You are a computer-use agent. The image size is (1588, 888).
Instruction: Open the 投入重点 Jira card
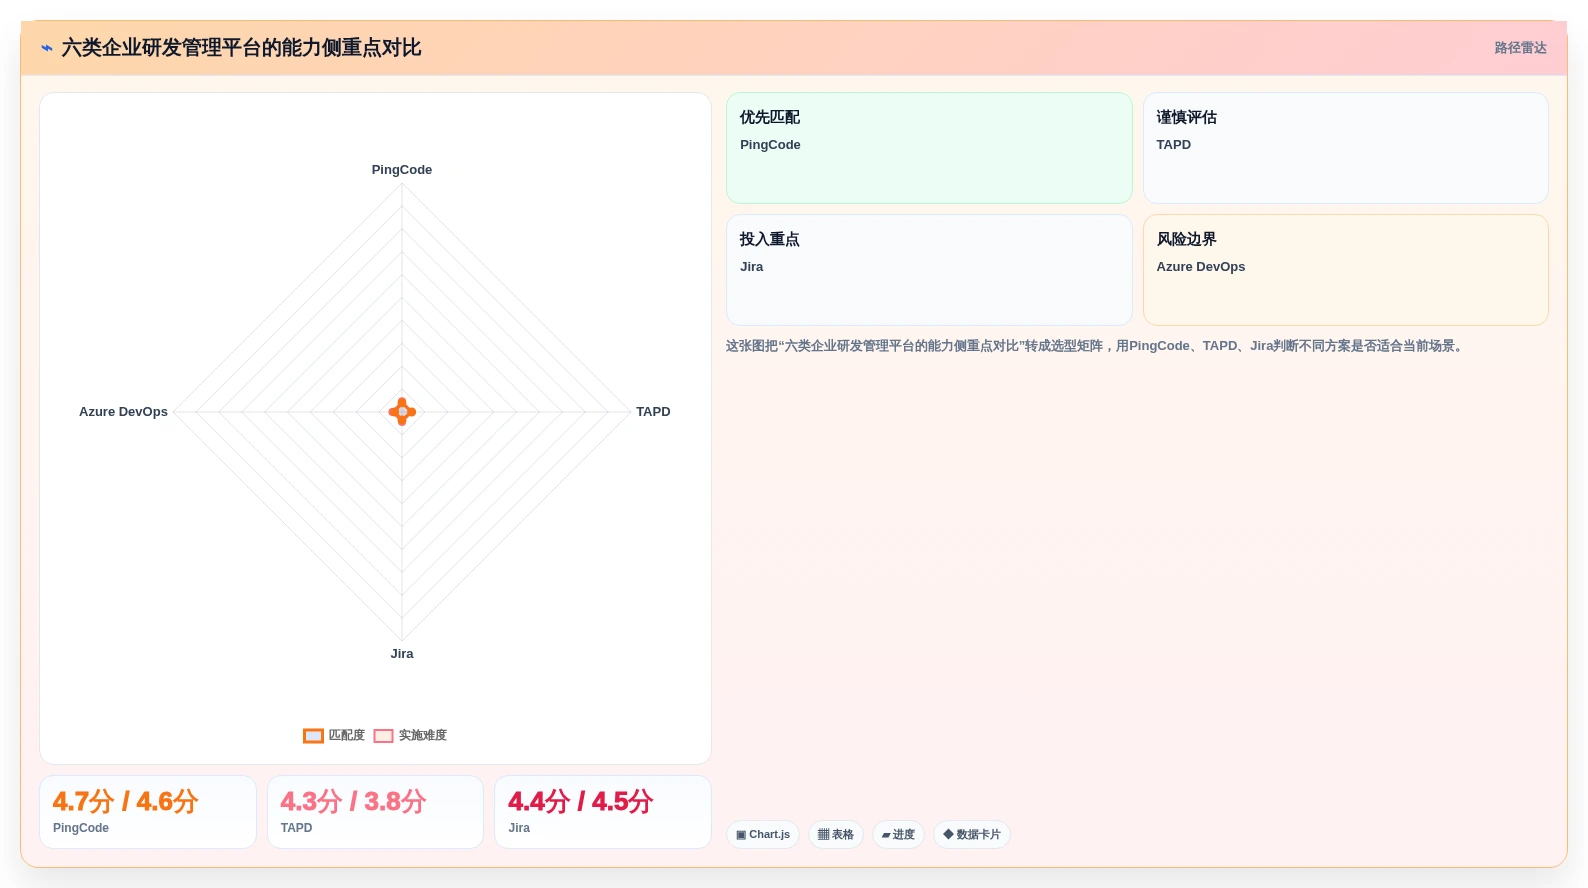pyautogui.click(x=929, y=270)
